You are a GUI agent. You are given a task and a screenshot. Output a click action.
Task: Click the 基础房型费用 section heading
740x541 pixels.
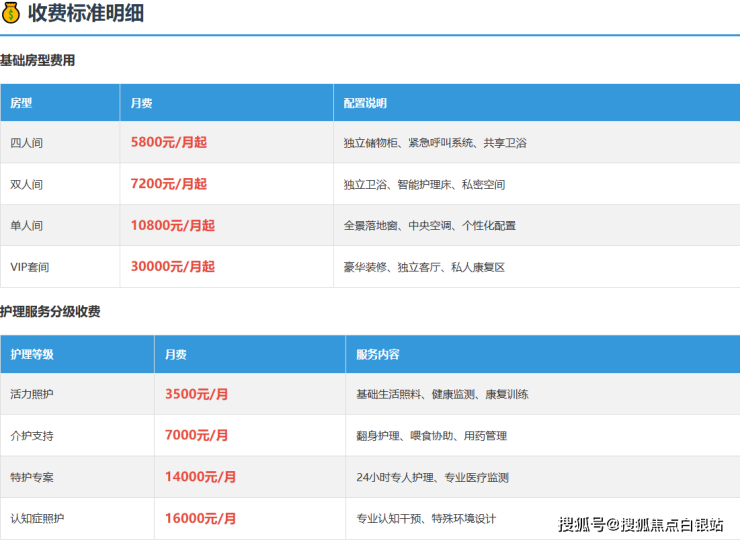click(x=38, y=61)
